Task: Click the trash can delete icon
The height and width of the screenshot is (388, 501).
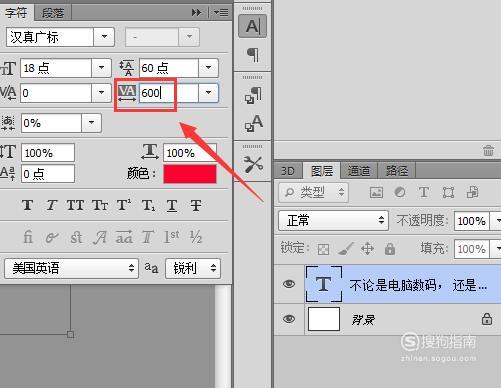Action: [488, 151]
